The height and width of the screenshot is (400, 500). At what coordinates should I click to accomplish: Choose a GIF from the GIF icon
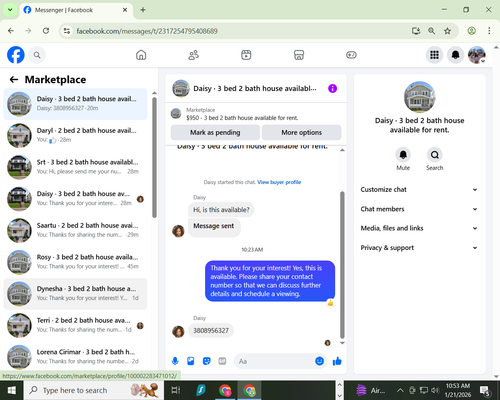click(x=222, y=361)
